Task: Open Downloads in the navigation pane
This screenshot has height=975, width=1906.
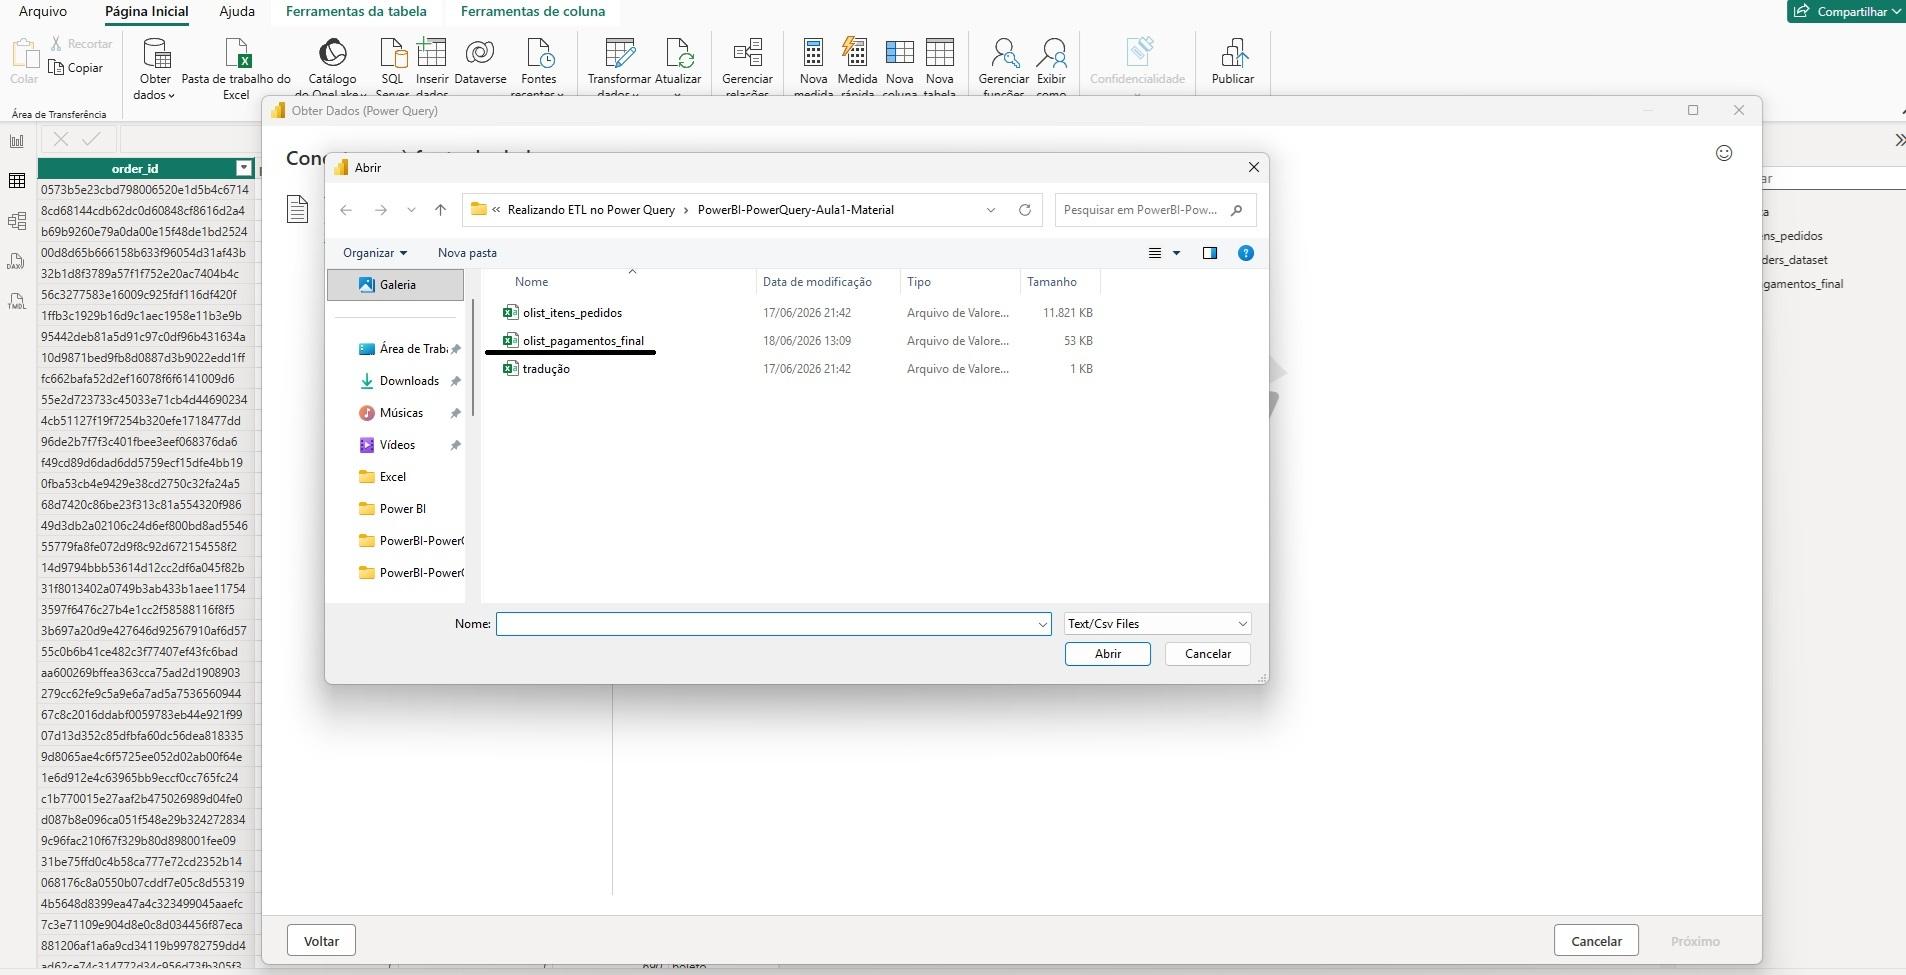Action: pos(408,381)
